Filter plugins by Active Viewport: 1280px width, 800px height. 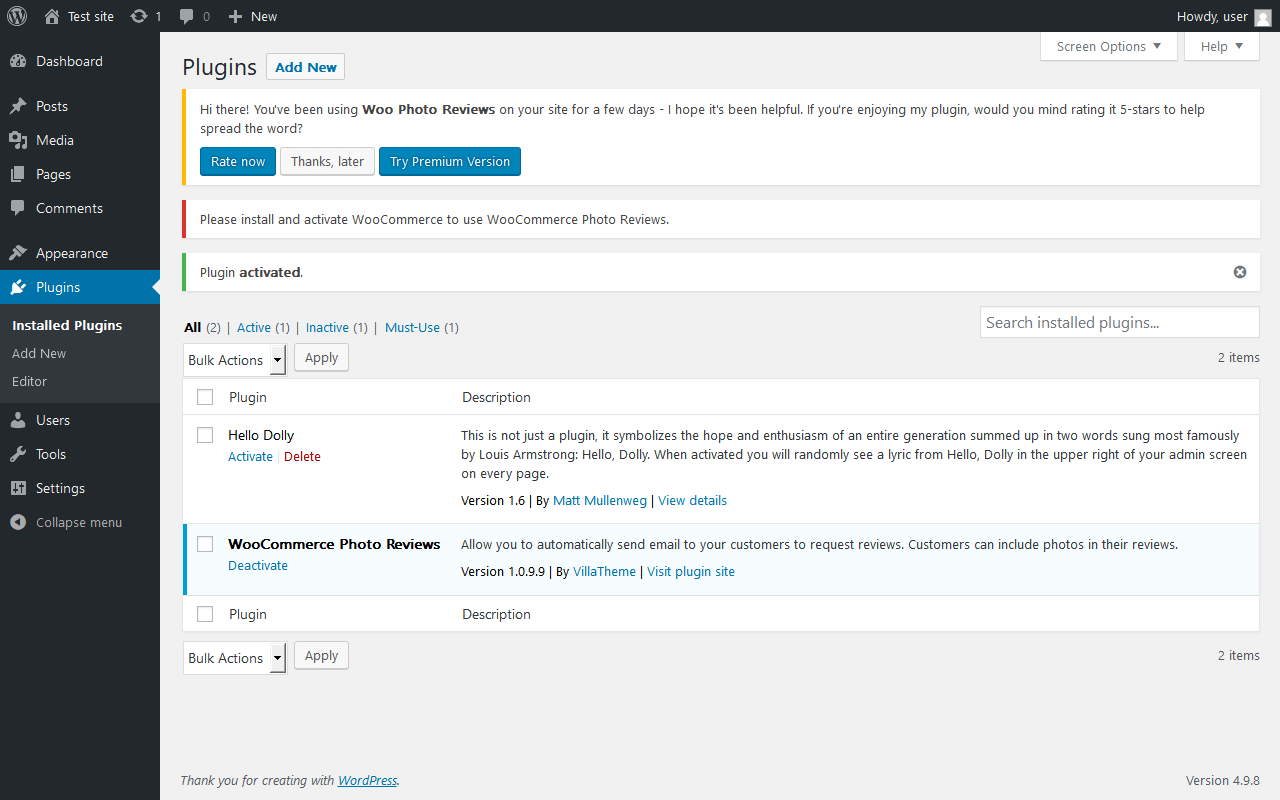pos(254,327)
